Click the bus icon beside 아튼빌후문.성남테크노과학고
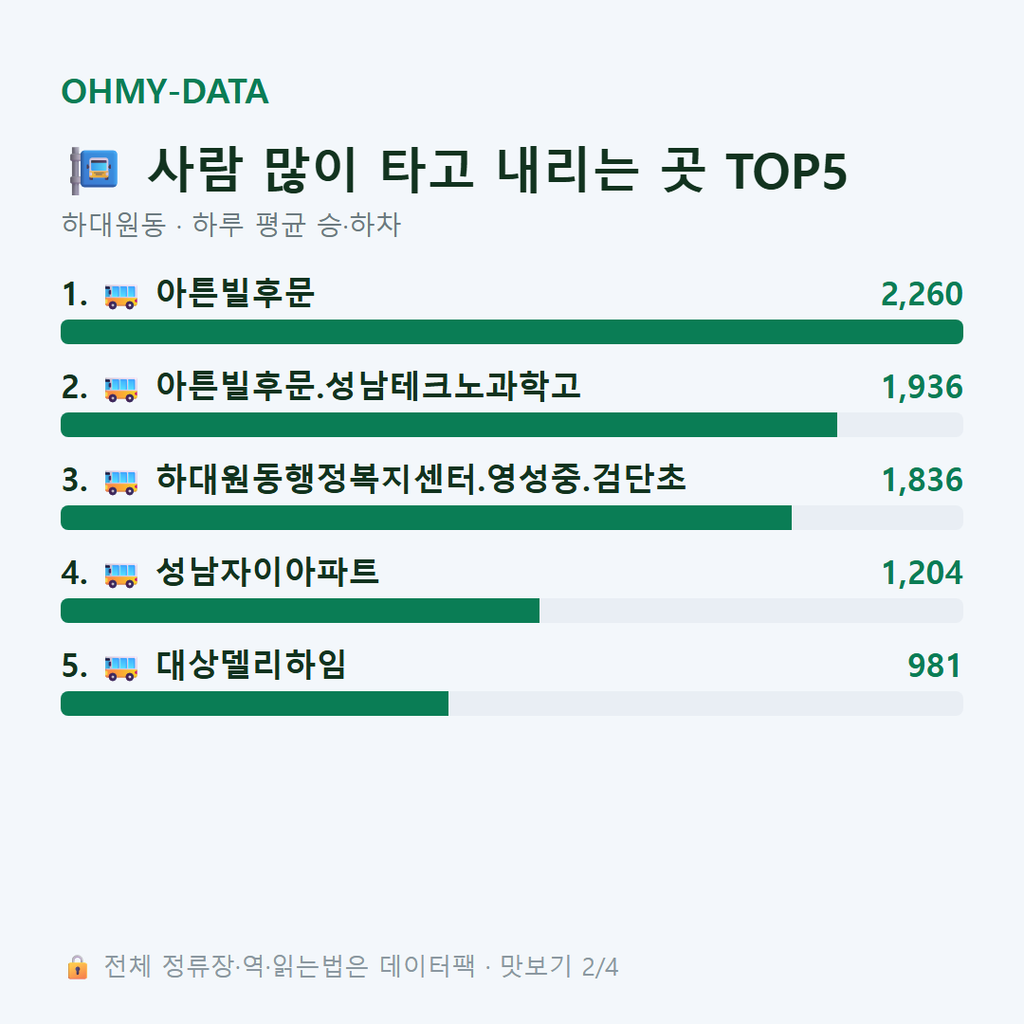1024x1024 pixels. pos(121,389)
